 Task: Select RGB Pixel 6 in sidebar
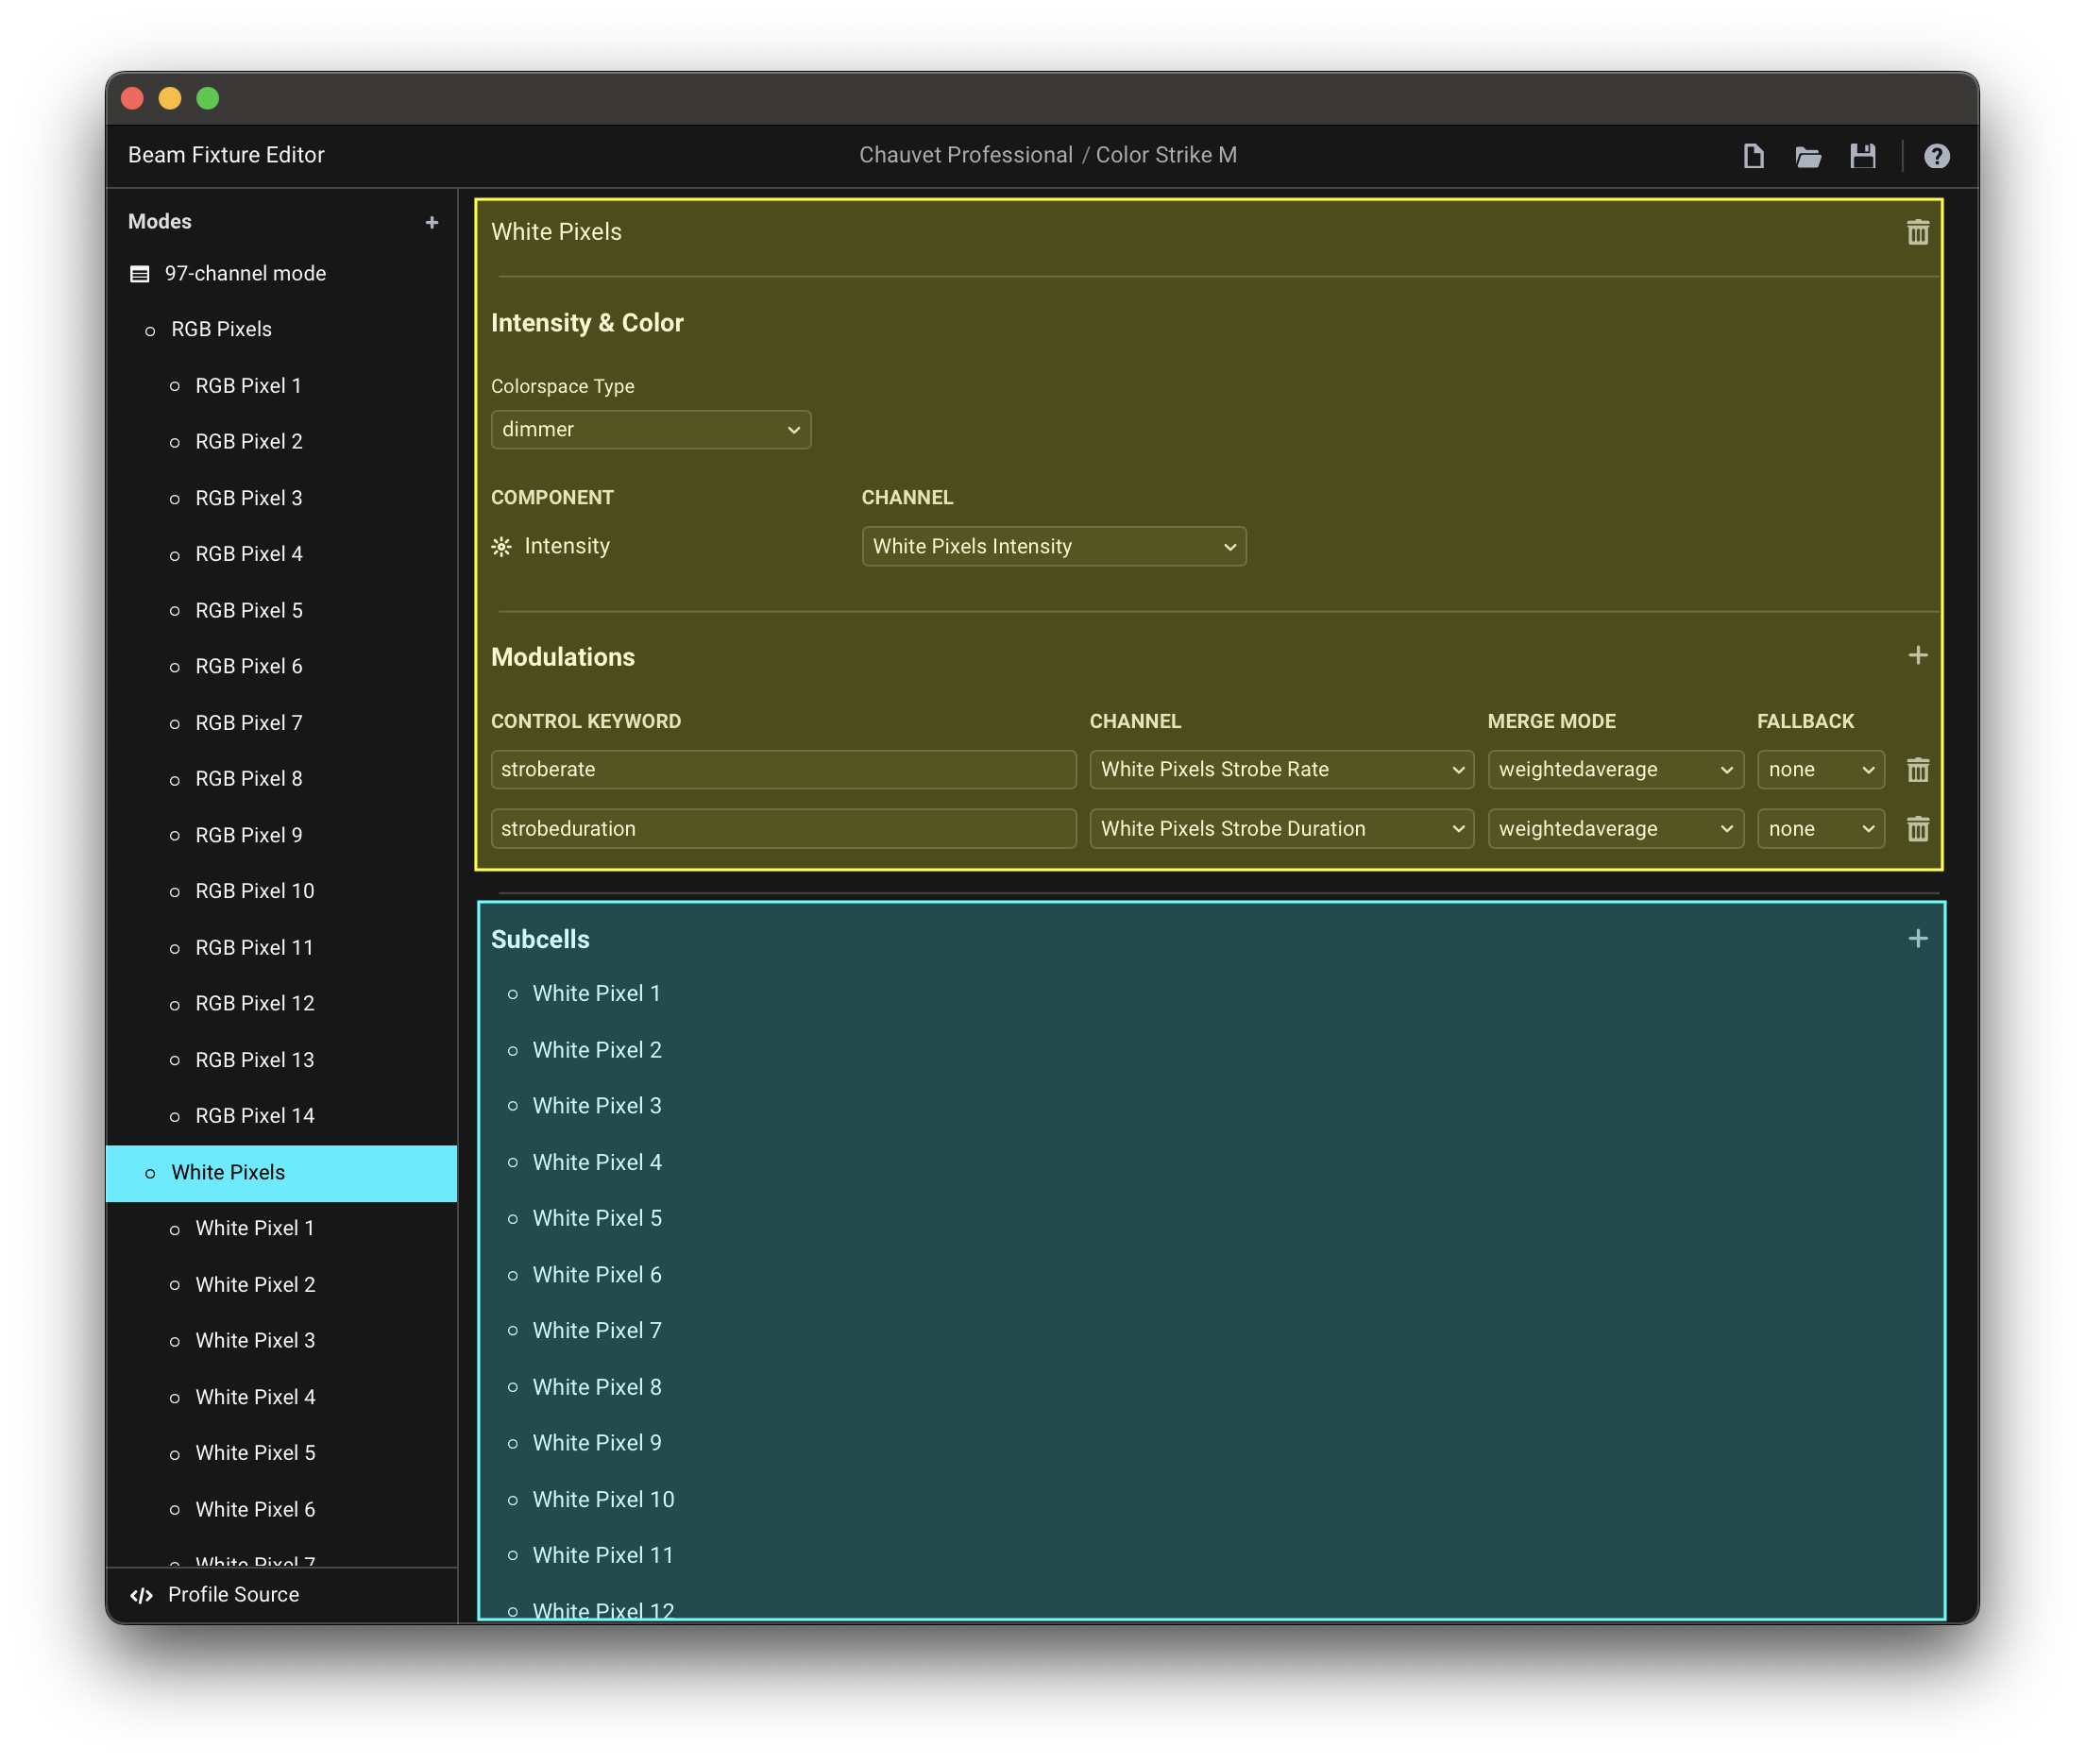tap(282, 666)
